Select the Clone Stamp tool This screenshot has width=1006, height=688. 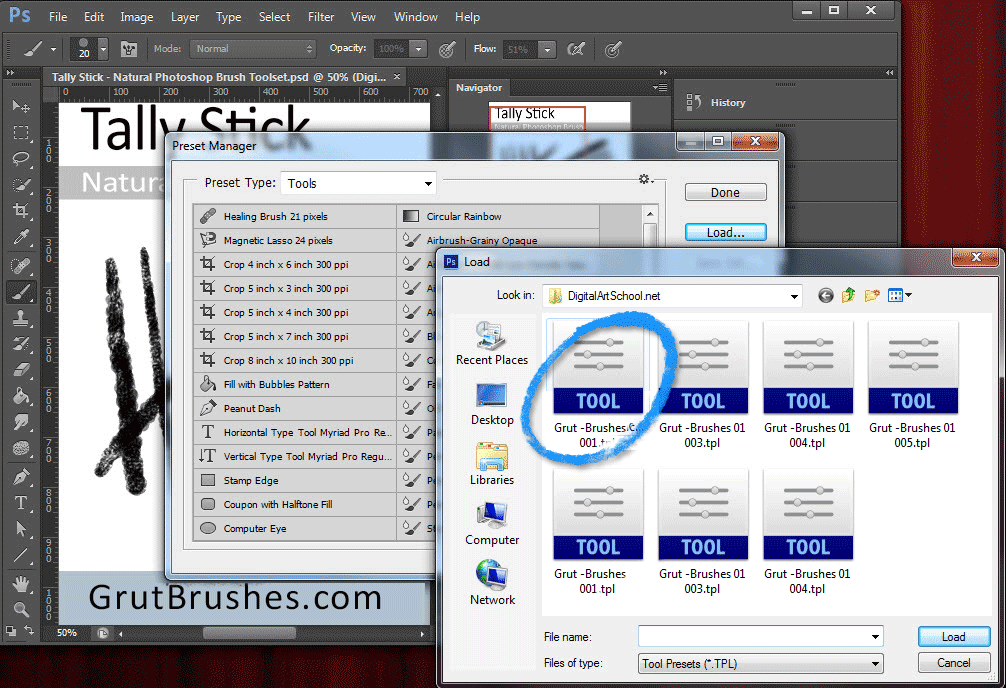pyautogui.click(x=20, y=318)
